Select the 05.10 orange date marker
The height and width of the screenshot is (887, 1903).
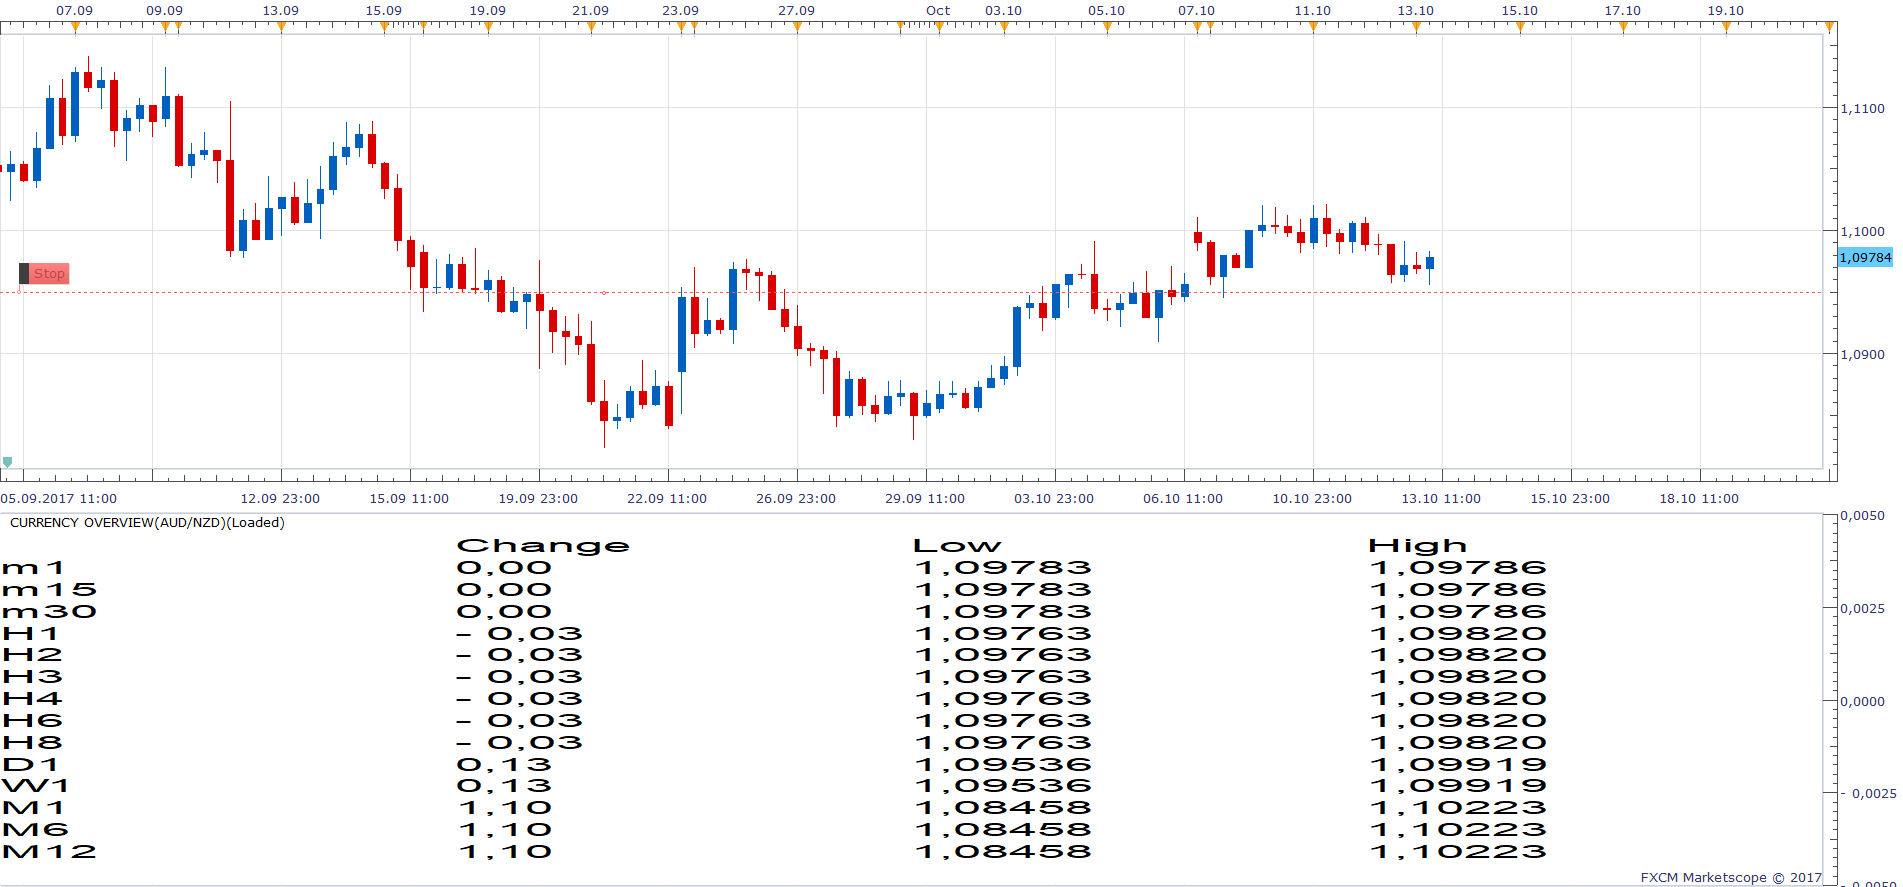(x=1107, y=27)
